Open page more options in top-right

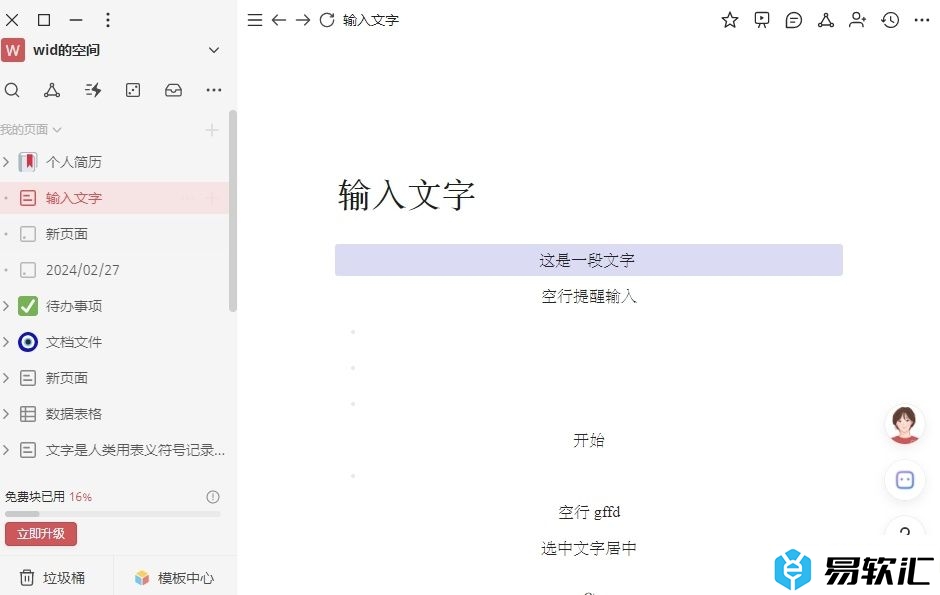pyautogui.click(x=922, y=20)
